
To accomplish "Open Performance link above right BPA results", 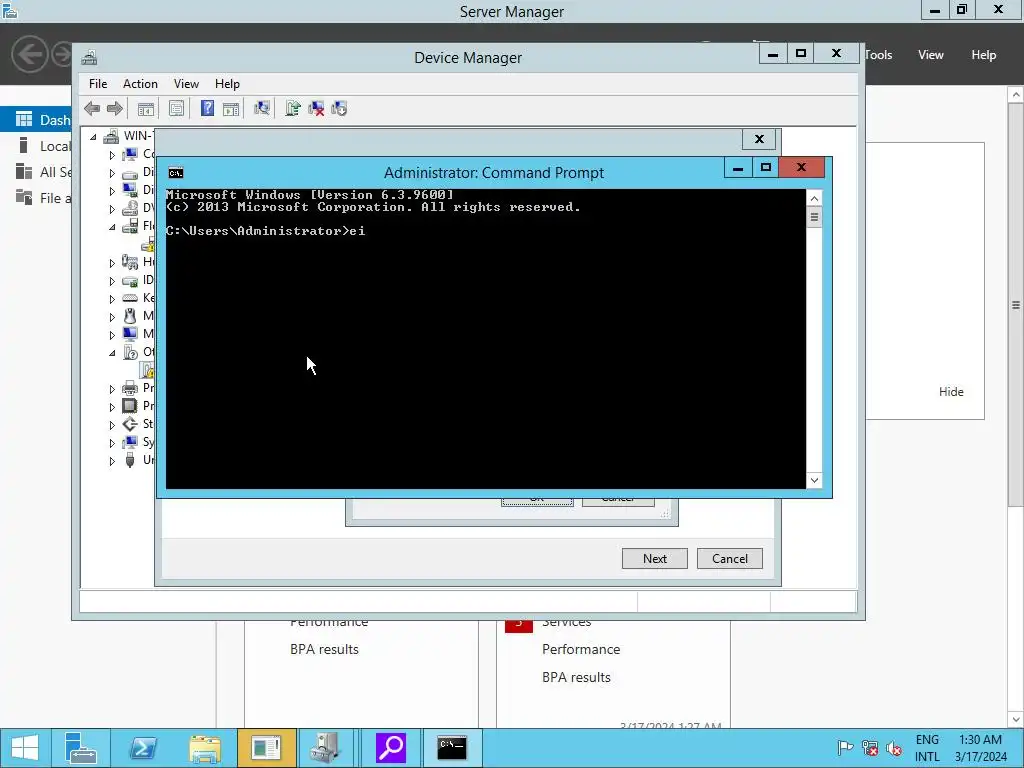I will (x=581, y=649).
